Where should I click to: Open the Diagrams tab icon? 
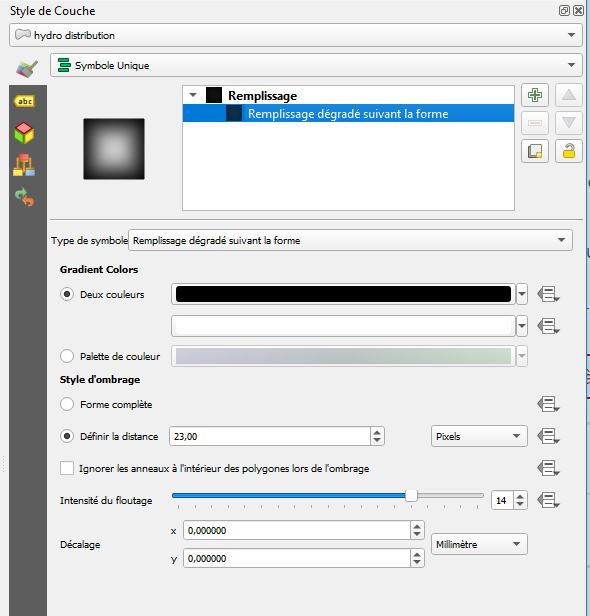tap(24, 165)
